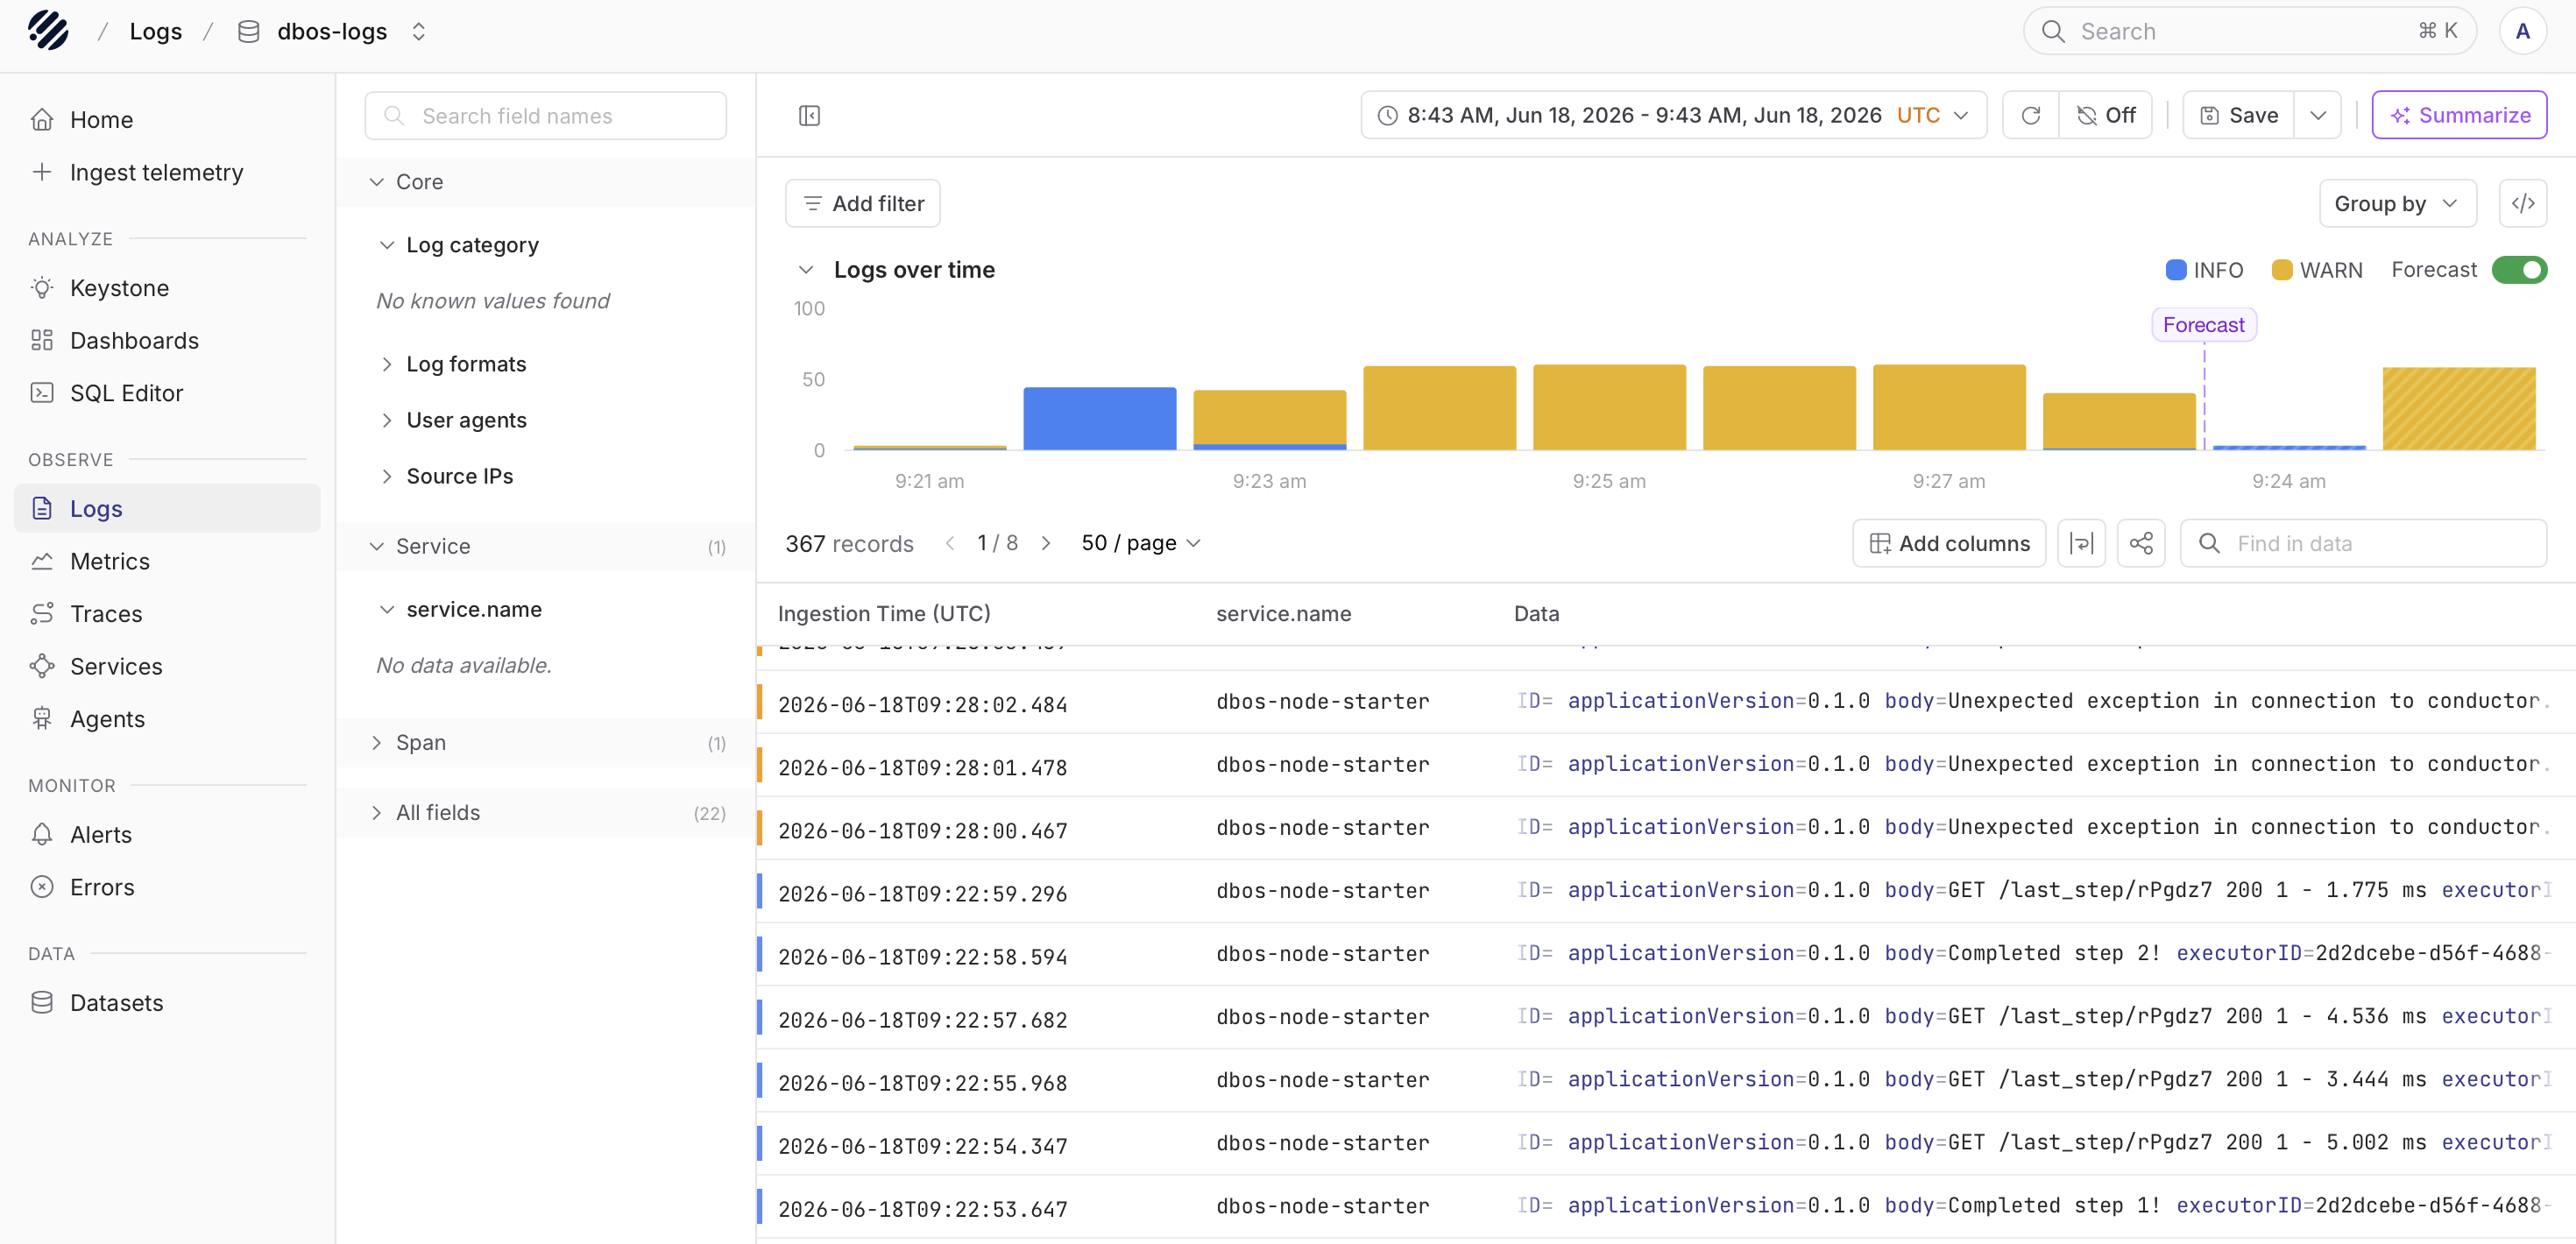Select Logs in sidebar
2576x1244 pixels.
pos(167,508)
